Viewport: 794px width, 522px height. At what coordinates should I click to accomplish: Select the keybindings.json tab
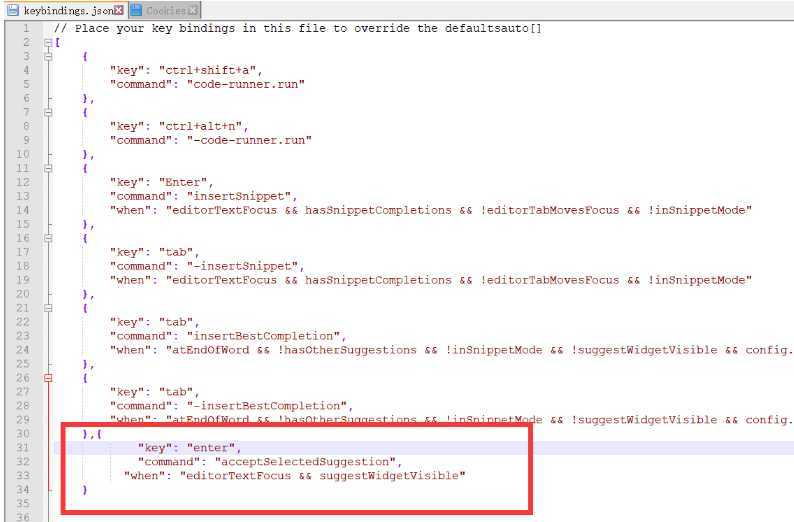coord(66,10)
